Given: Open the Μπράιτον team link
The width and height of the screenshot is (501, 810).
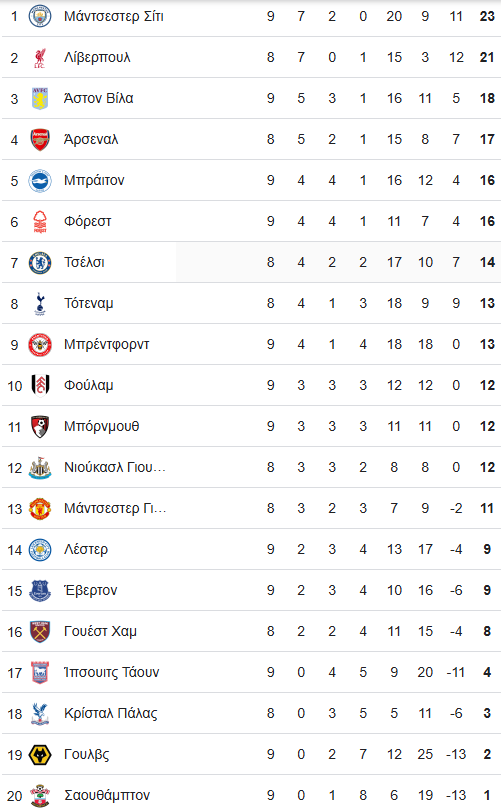Looking at the screenshot, I should click(94, 180).
